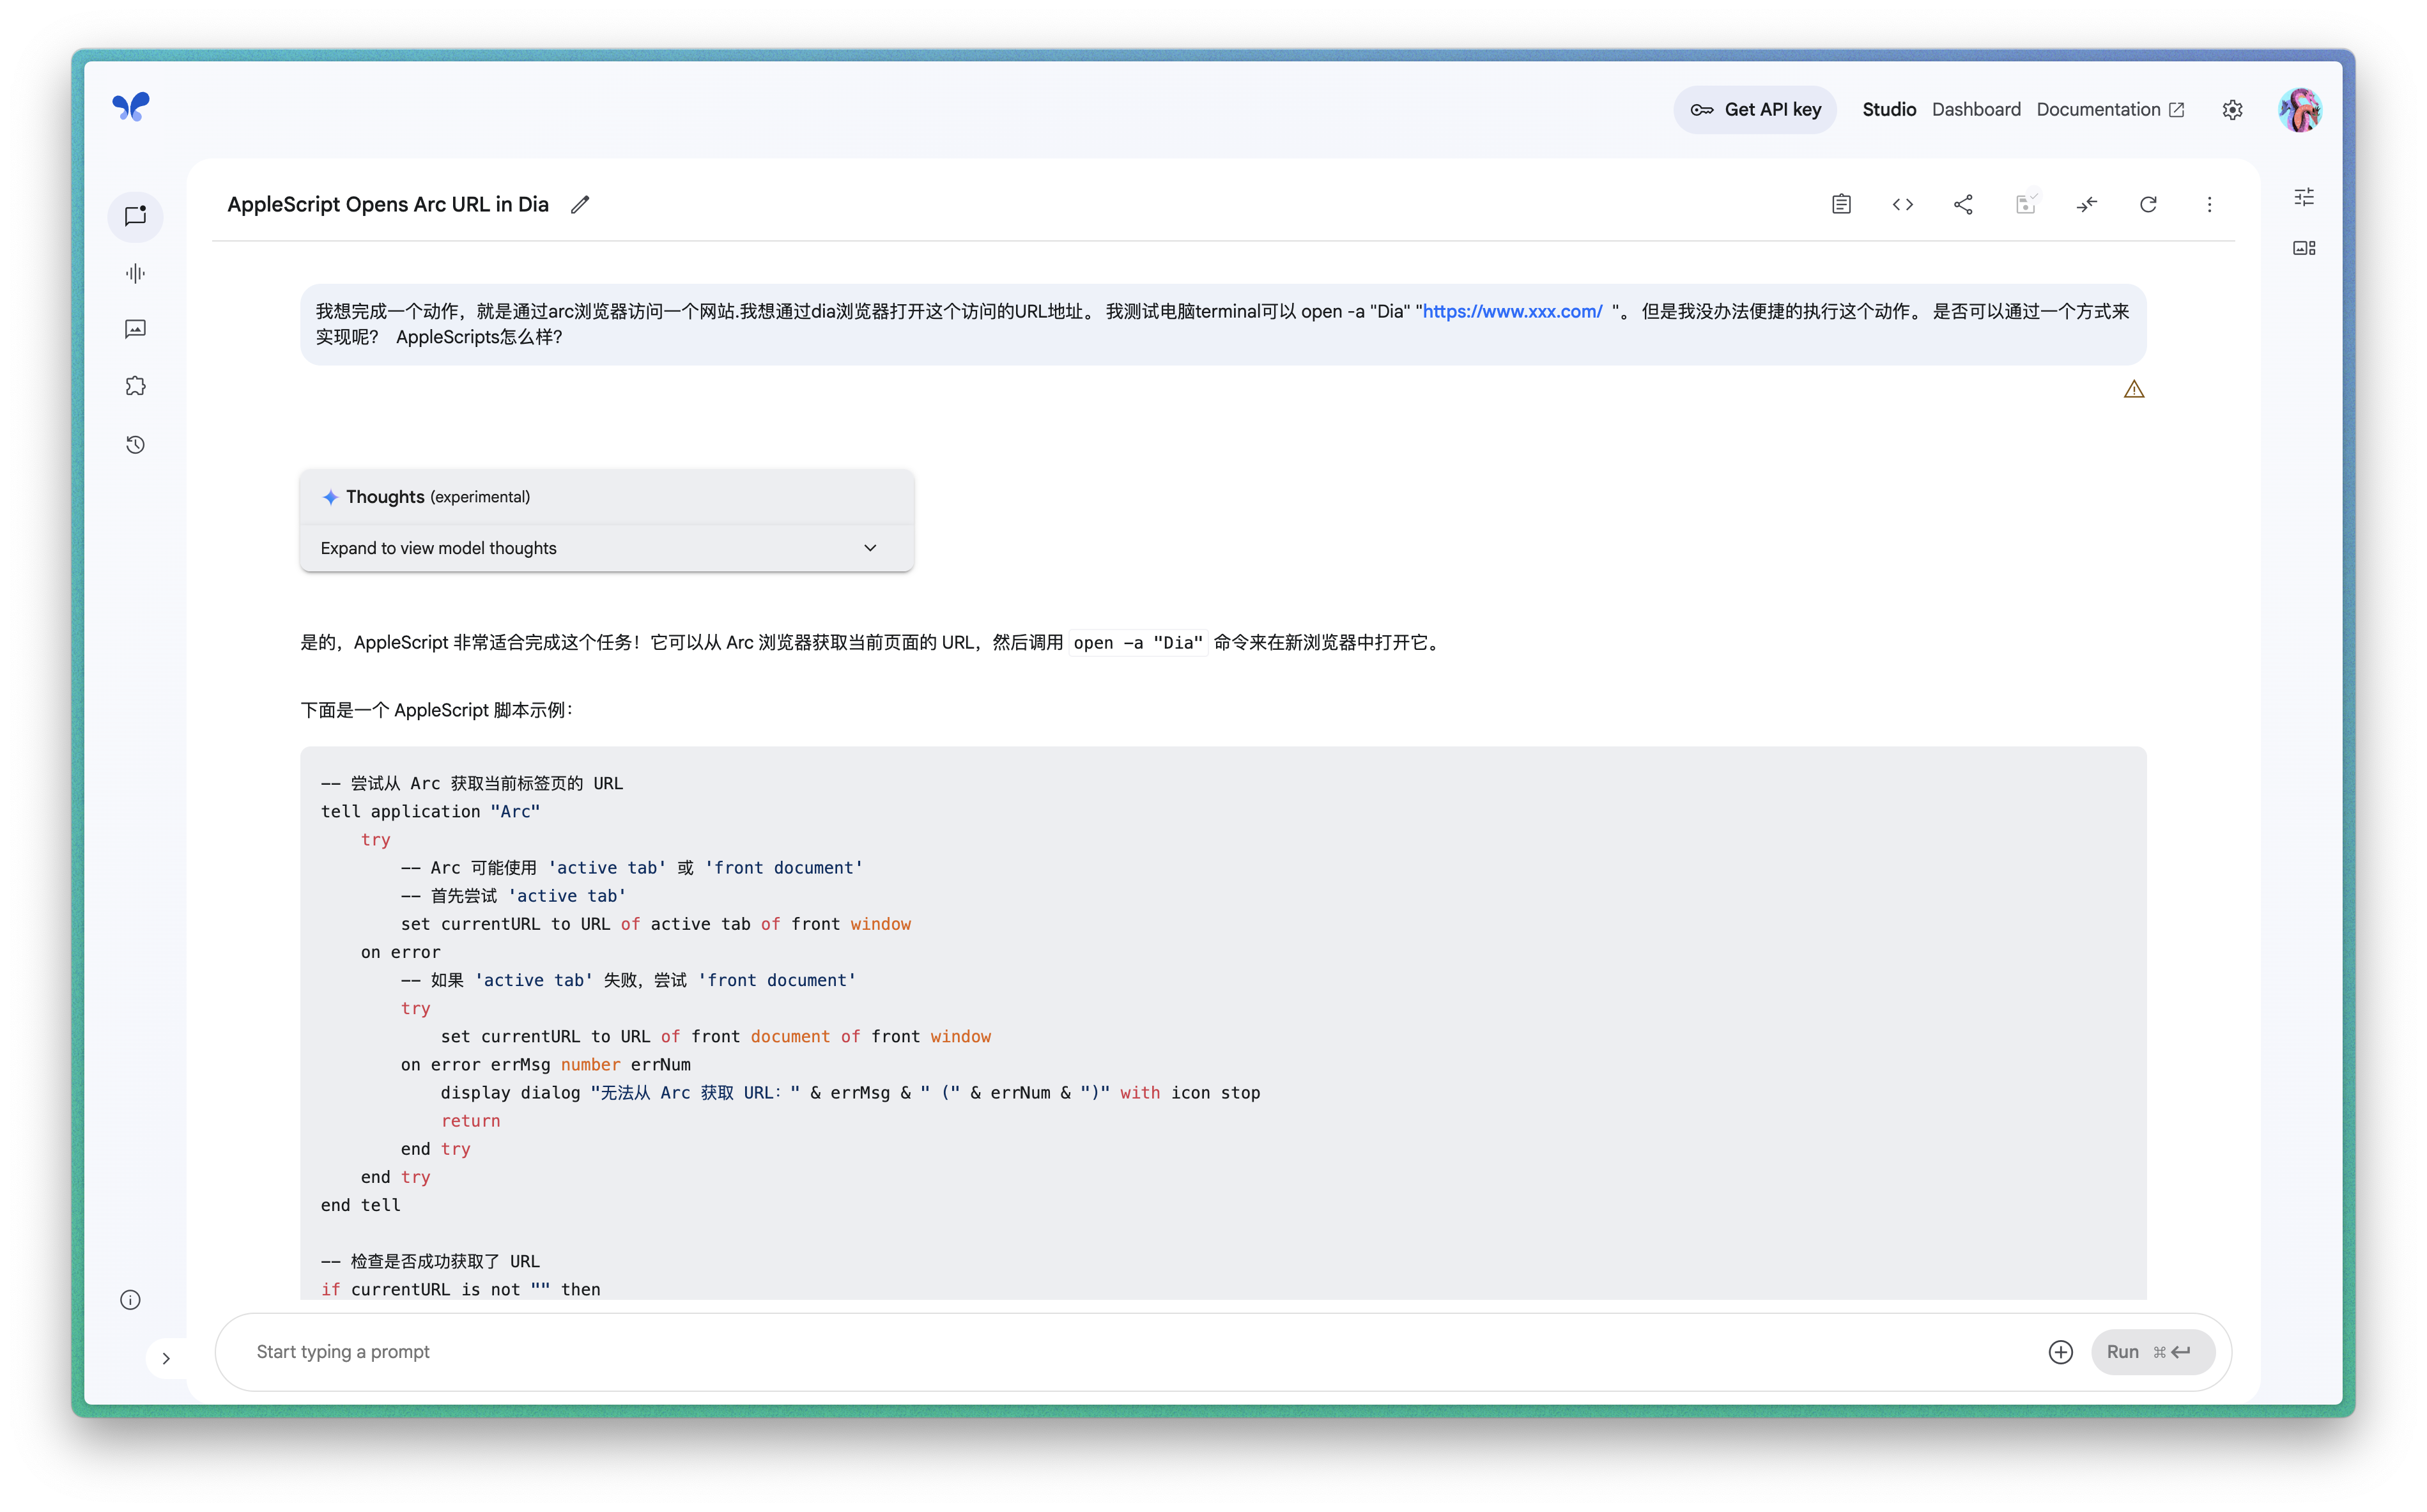Open the image generation sidebar icon
The width and height of the screenshot is (2427, 1512).
pos(135,329)
